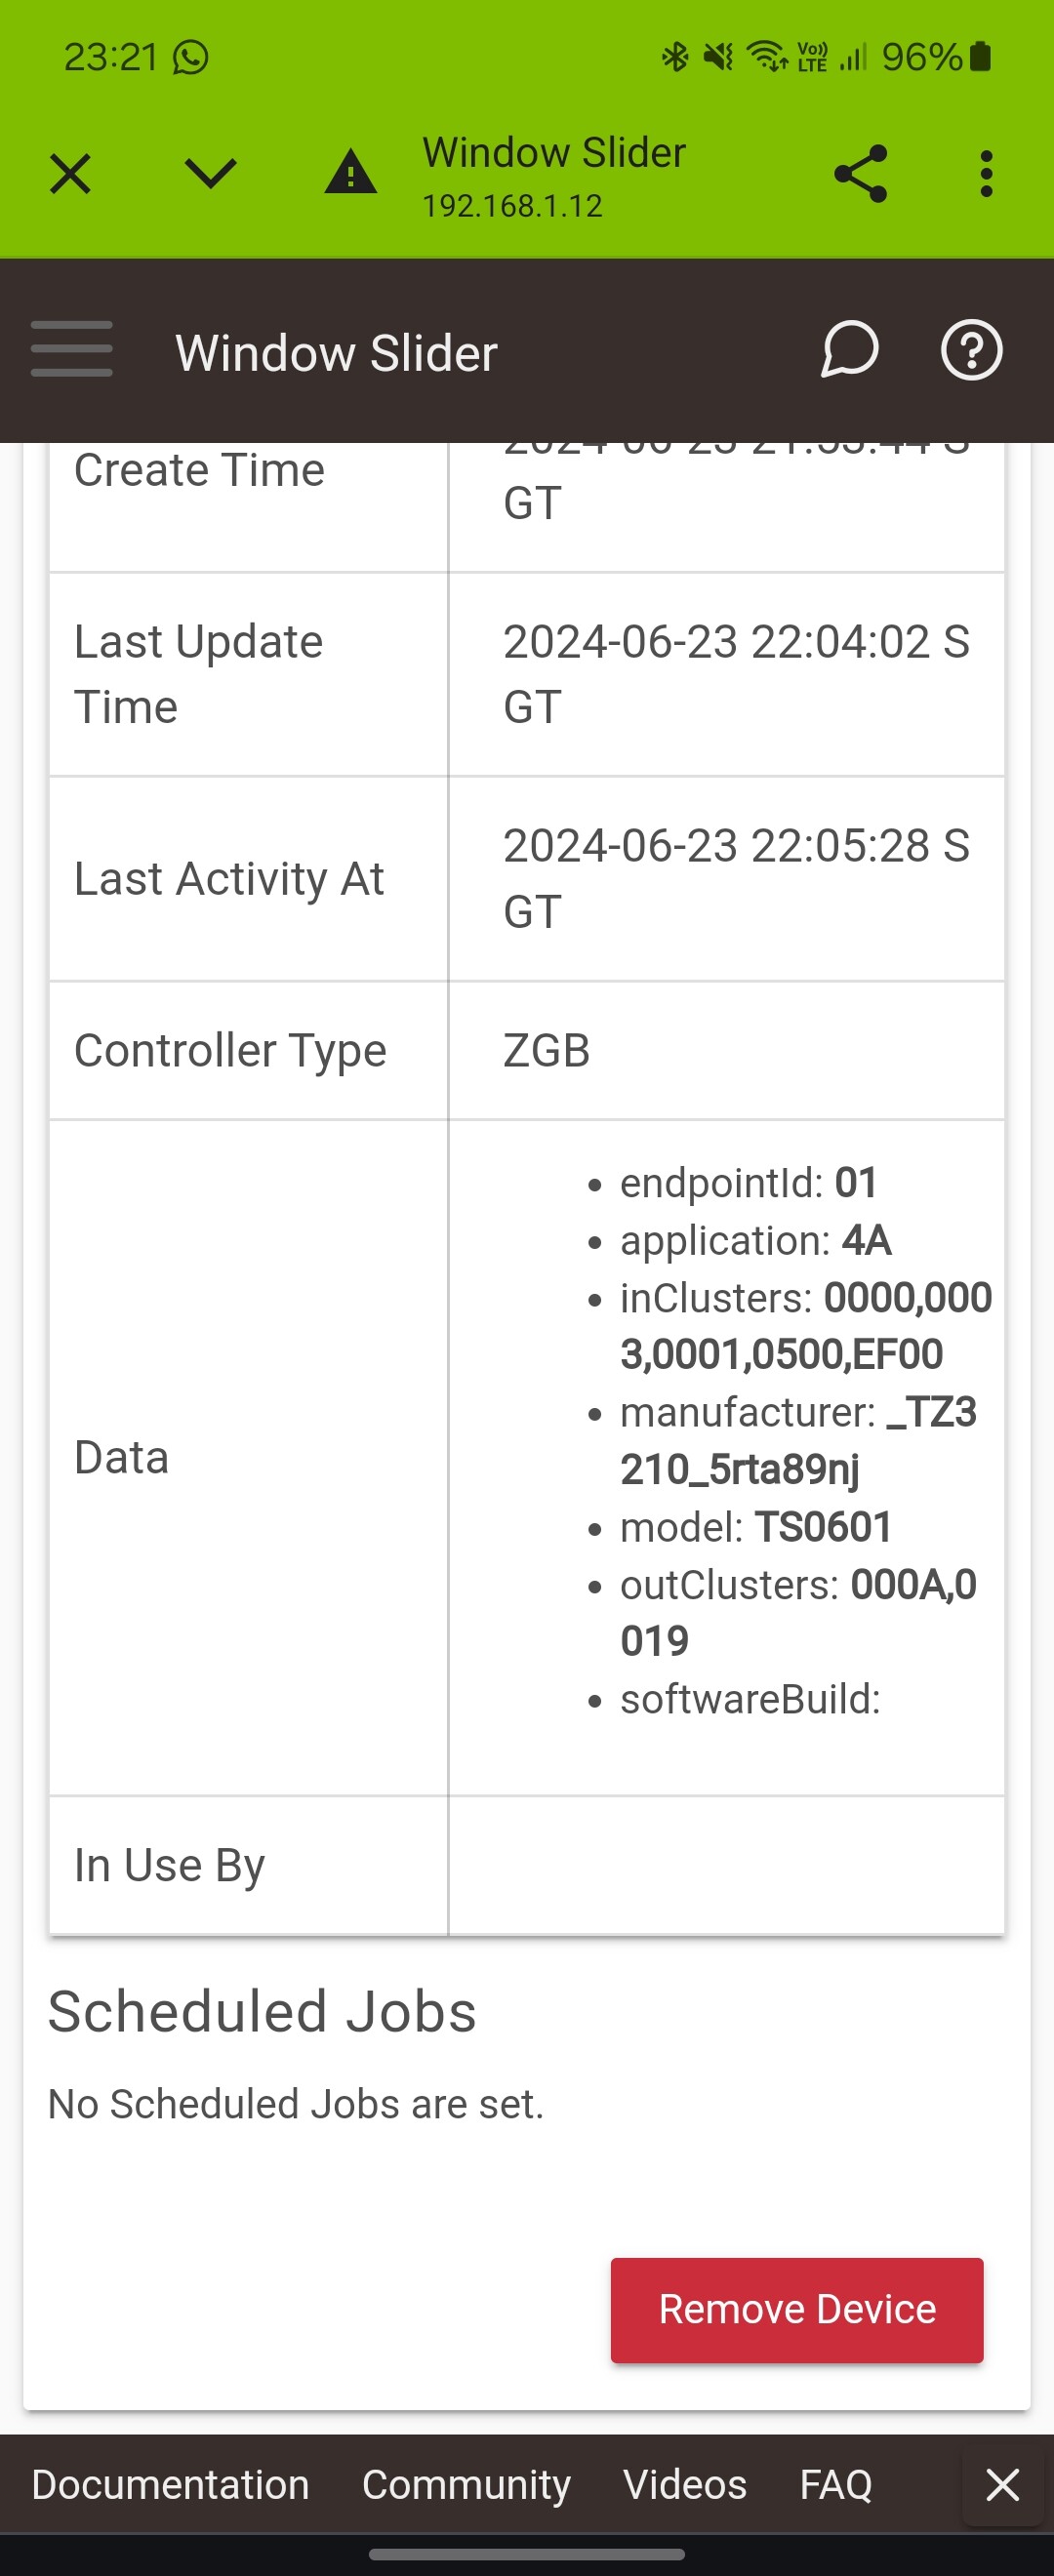Dismiss the footer bar with X
This screenshot has width=1054, height=2576.
click(1002, 2485)
